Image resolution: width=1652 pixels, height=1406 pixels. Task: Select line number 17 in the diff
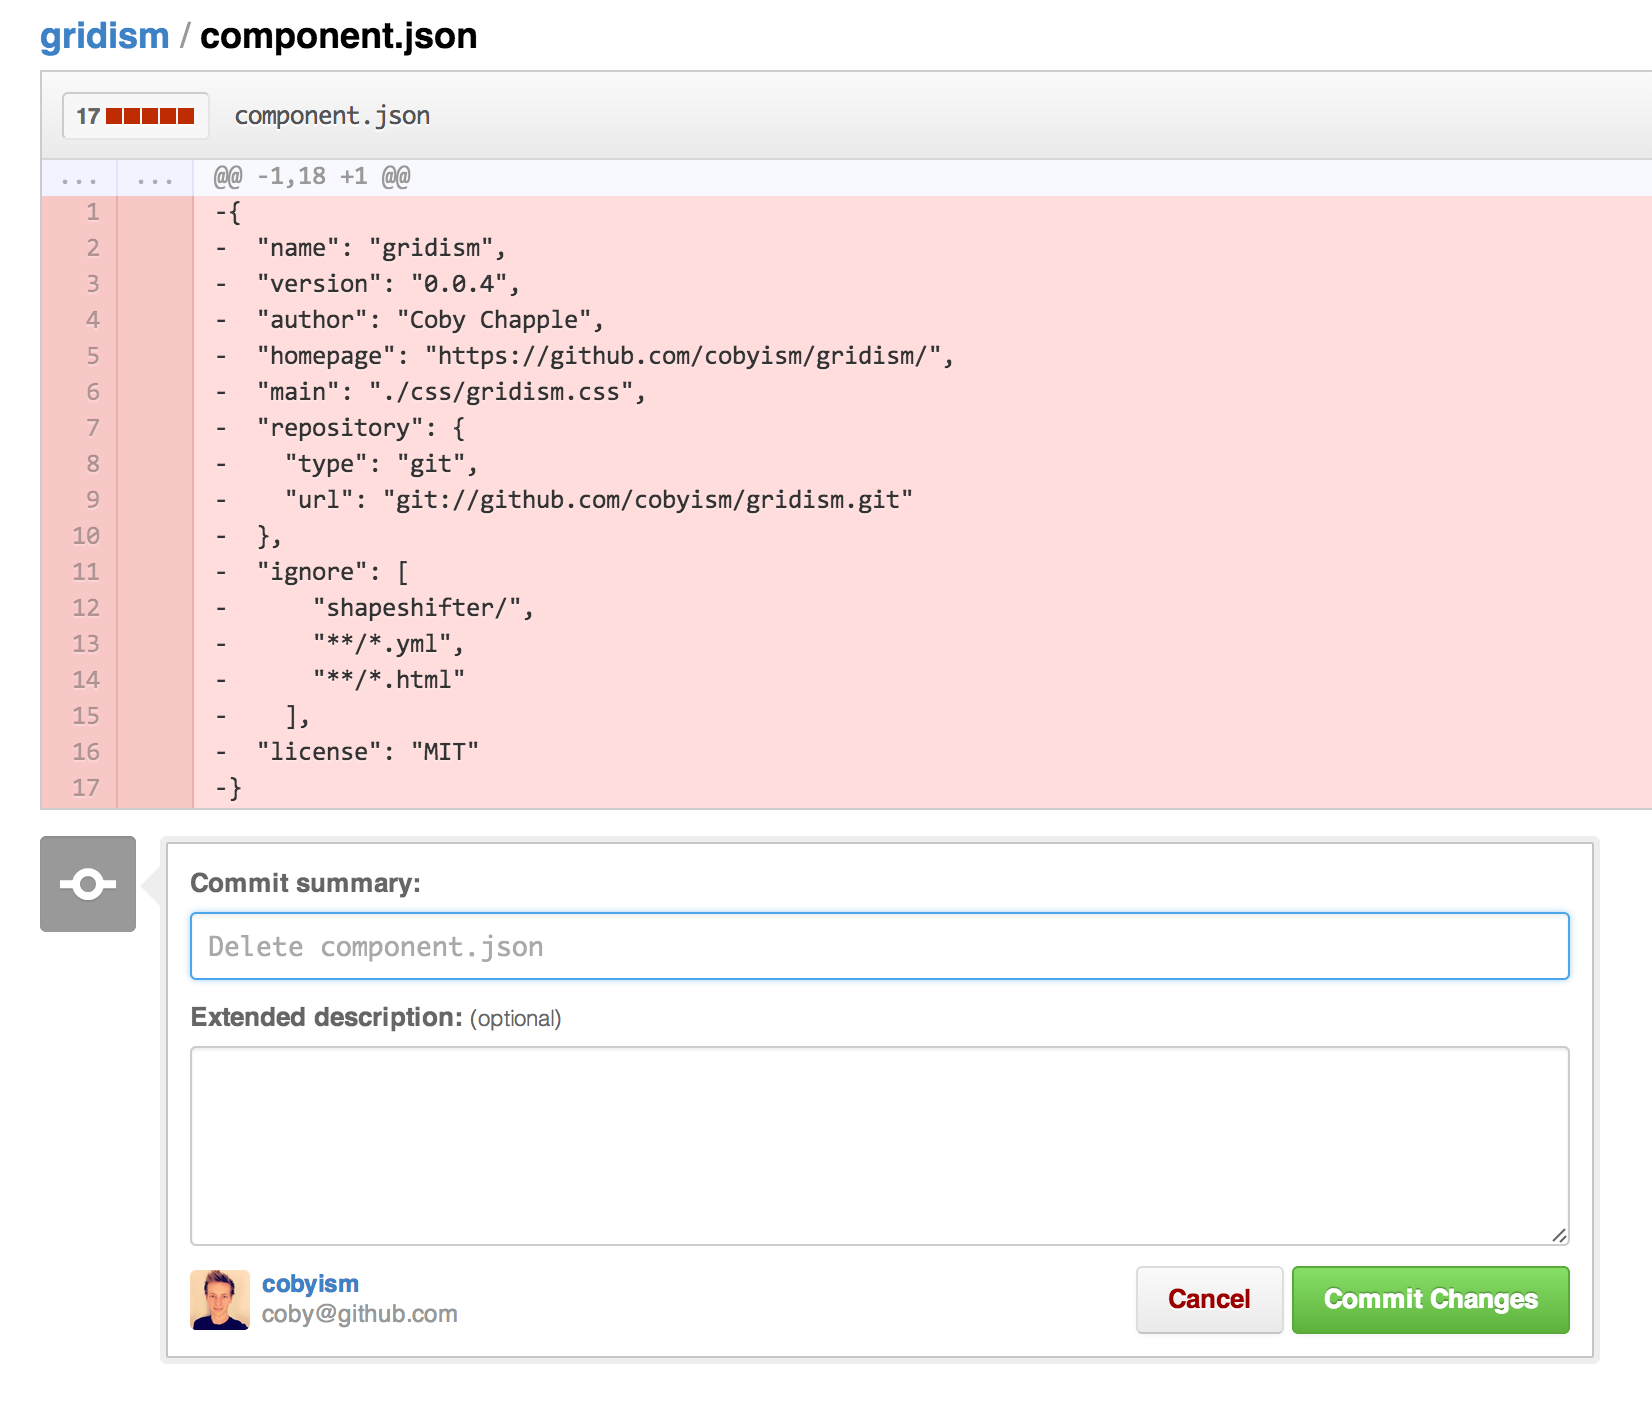[x=86, y=788]
